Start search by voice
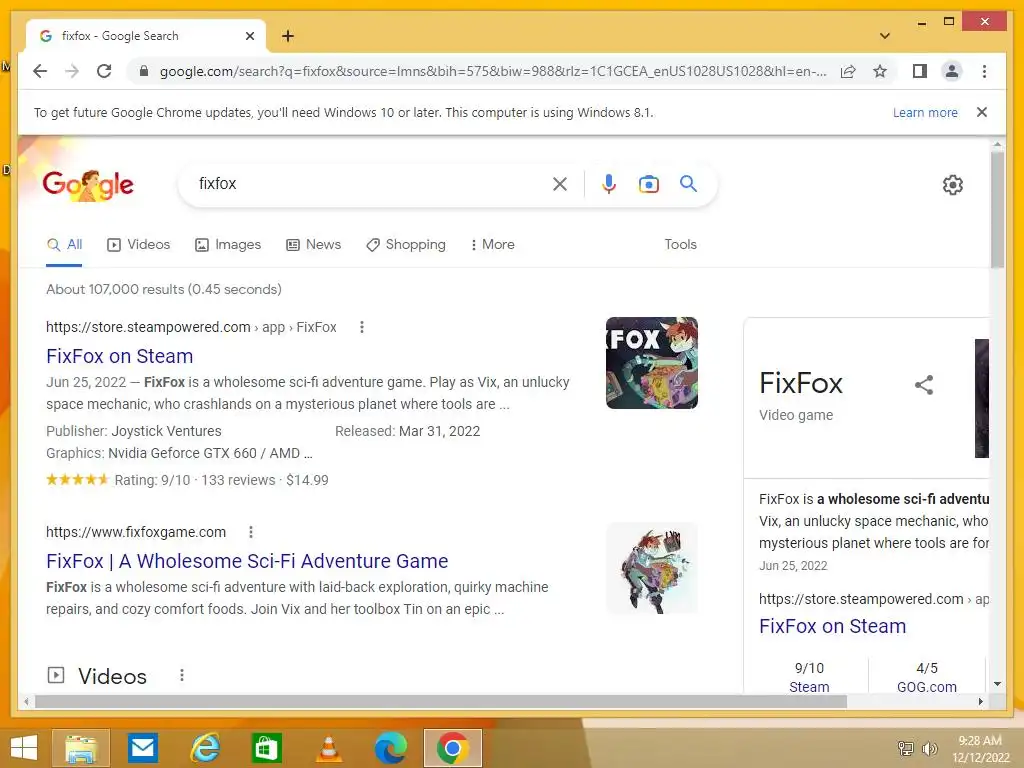1024x768 pixels. [x=609, y=184]
